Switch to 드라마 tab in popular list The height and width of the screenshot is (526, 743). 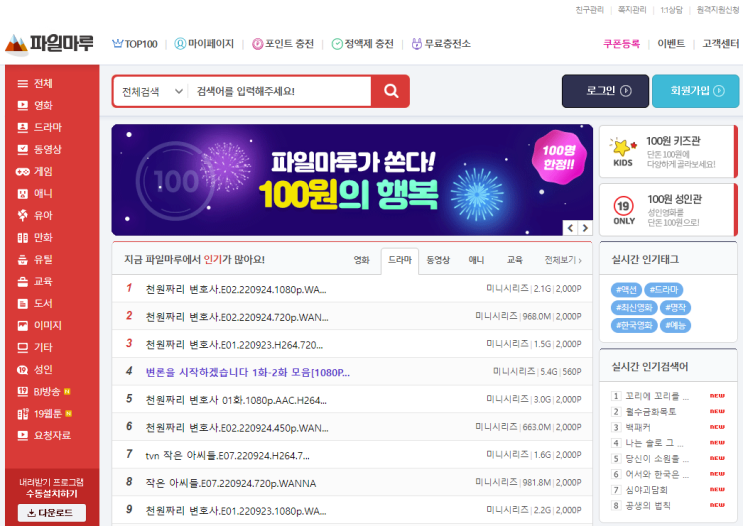pyautogui.click(x=400, y=260)
